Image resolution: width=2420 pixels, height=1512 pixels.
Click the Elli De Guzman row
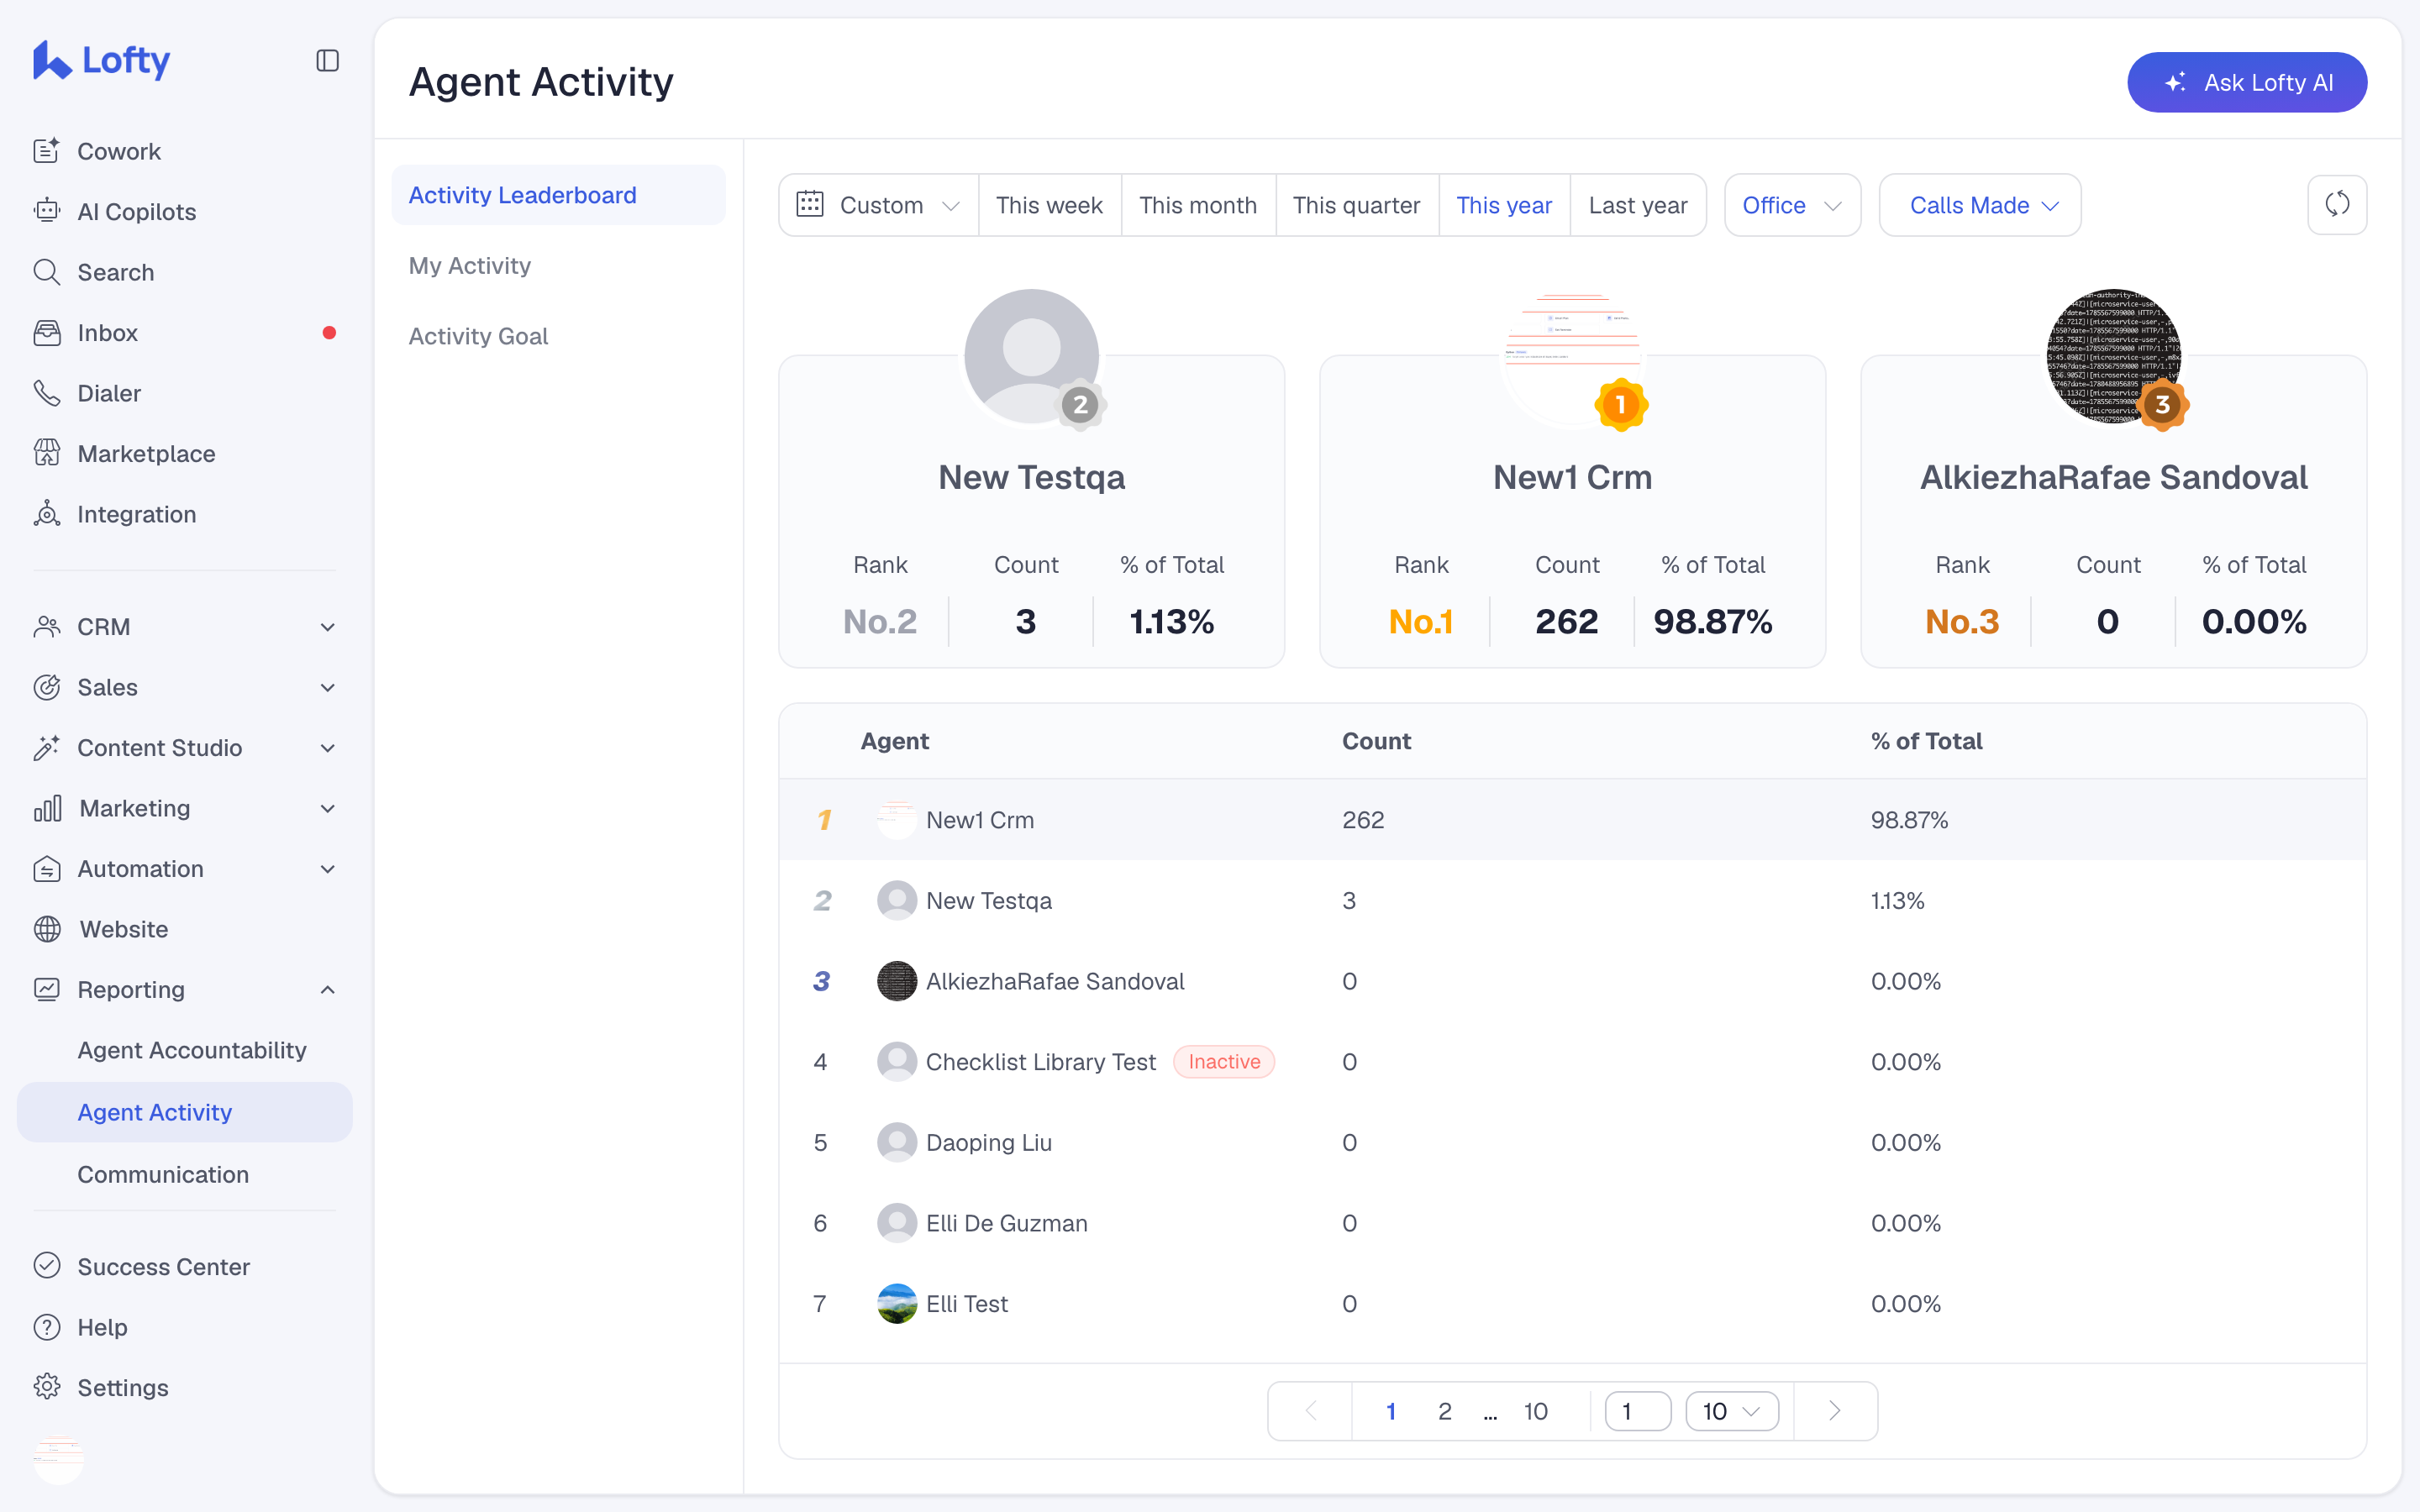coord(1573,1223)
